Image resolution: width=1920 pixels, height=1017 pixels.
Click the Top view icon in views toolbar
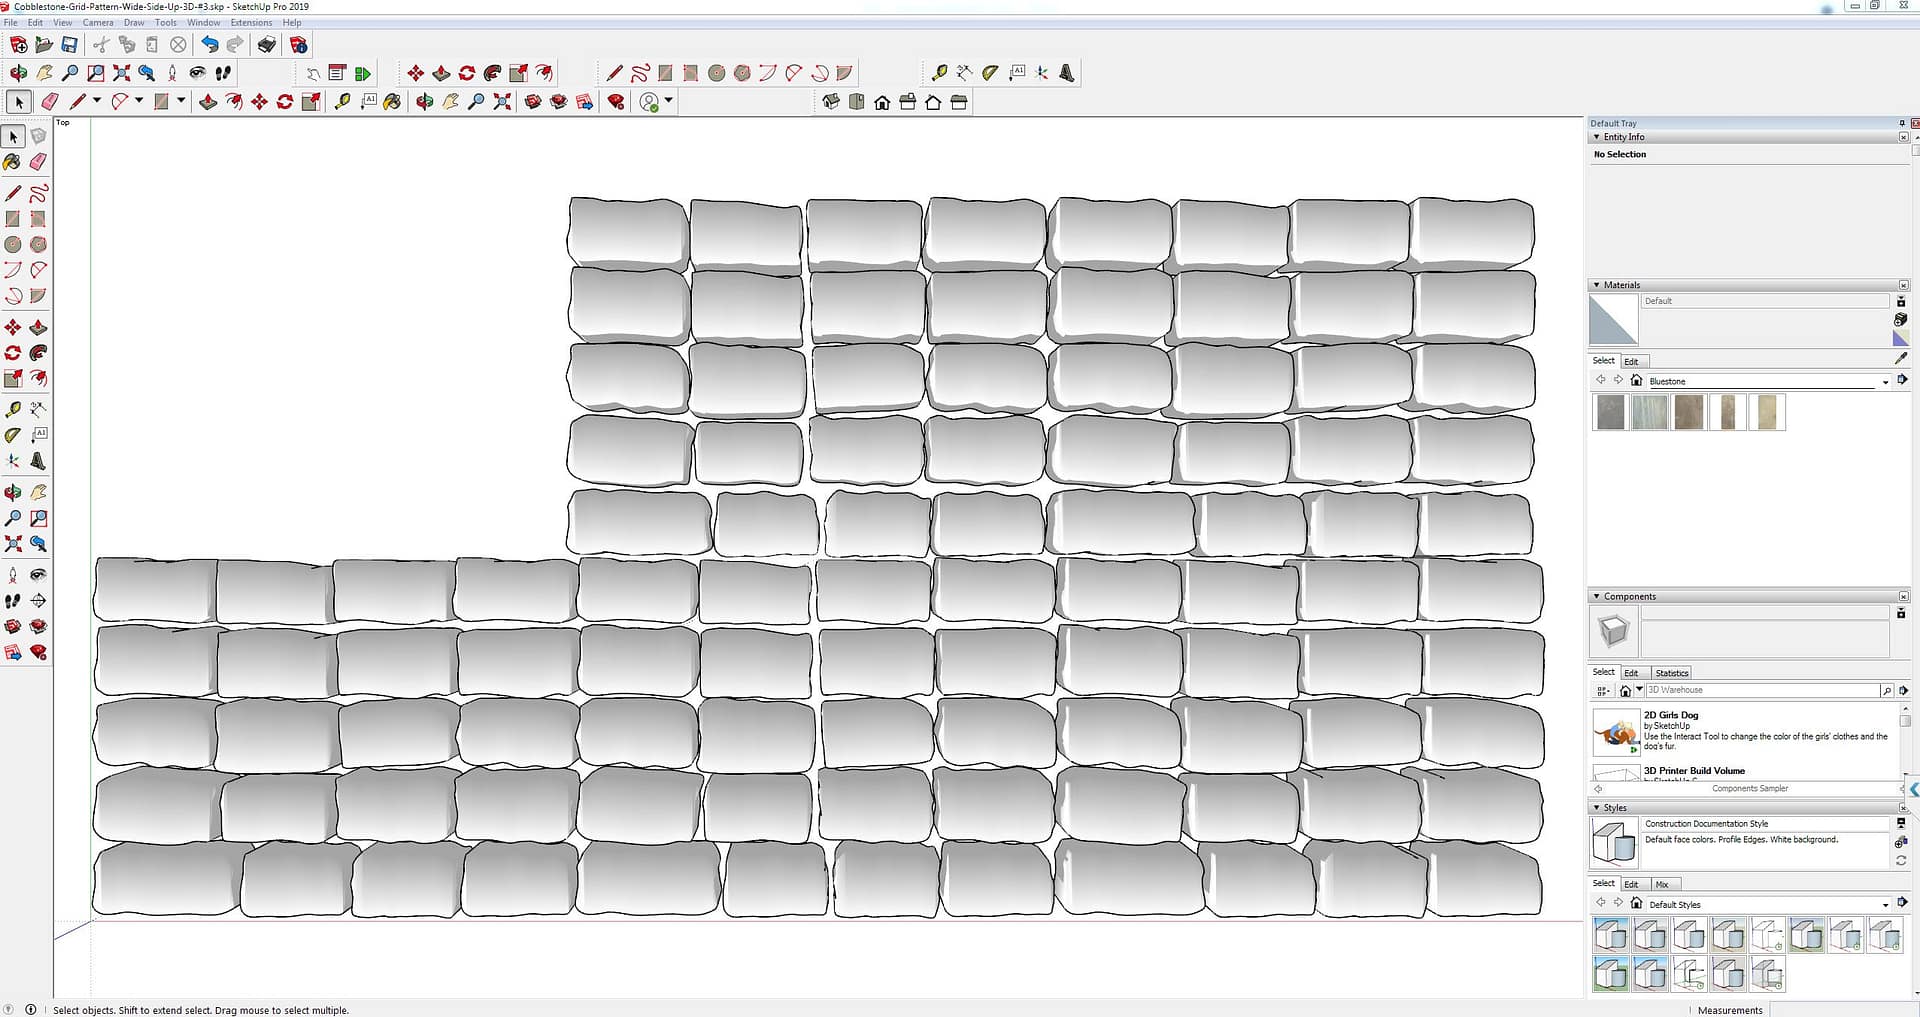(856, 102)
